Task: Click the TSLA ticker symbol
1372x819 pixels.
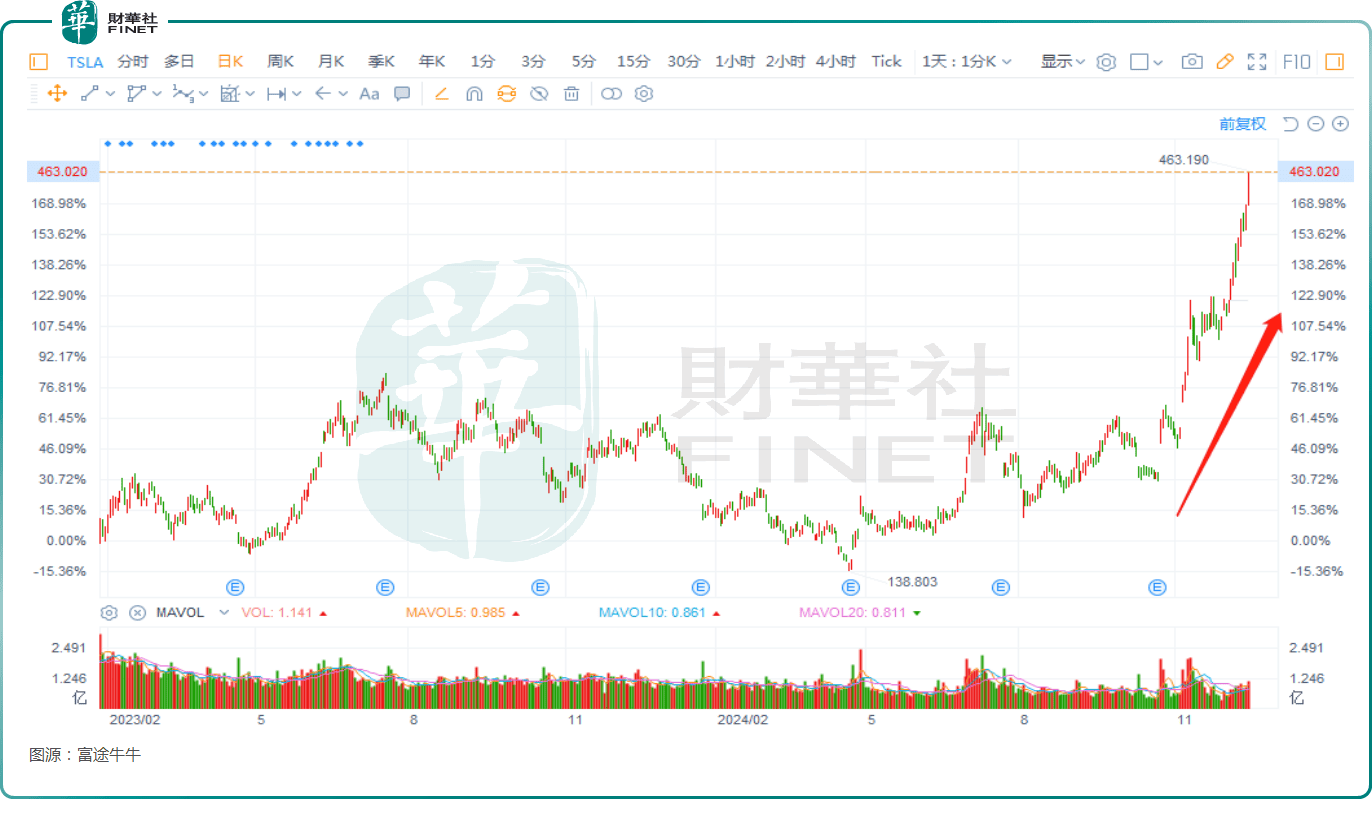Action: [85, 62]
